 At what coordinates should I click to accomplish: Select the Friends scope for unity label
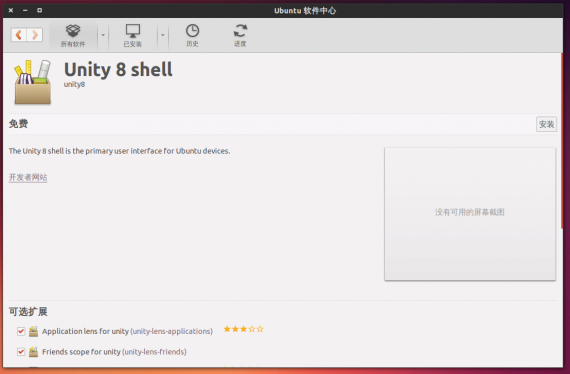point(114,352)
